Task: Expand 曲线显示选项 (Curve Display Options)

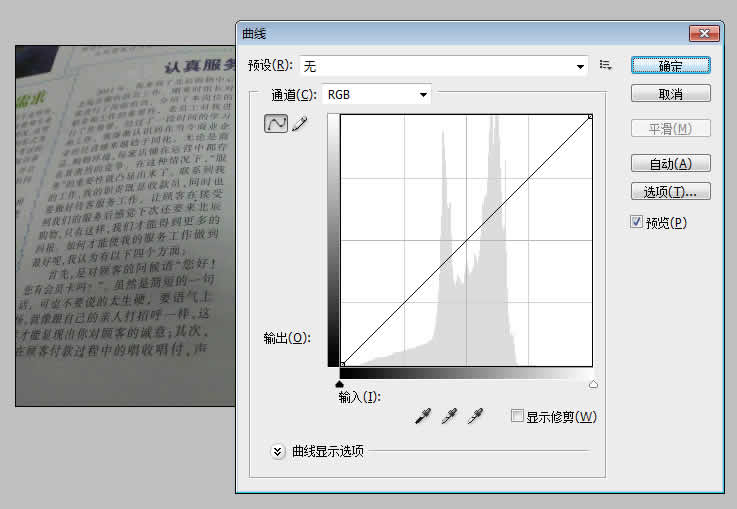Action: 278,451
